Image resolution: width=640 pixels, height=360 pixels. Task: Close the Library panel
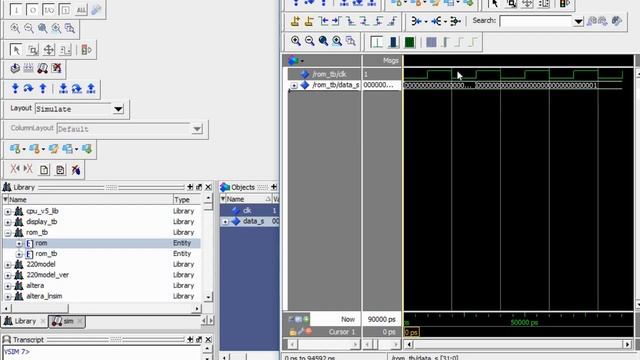coord(208,187)
